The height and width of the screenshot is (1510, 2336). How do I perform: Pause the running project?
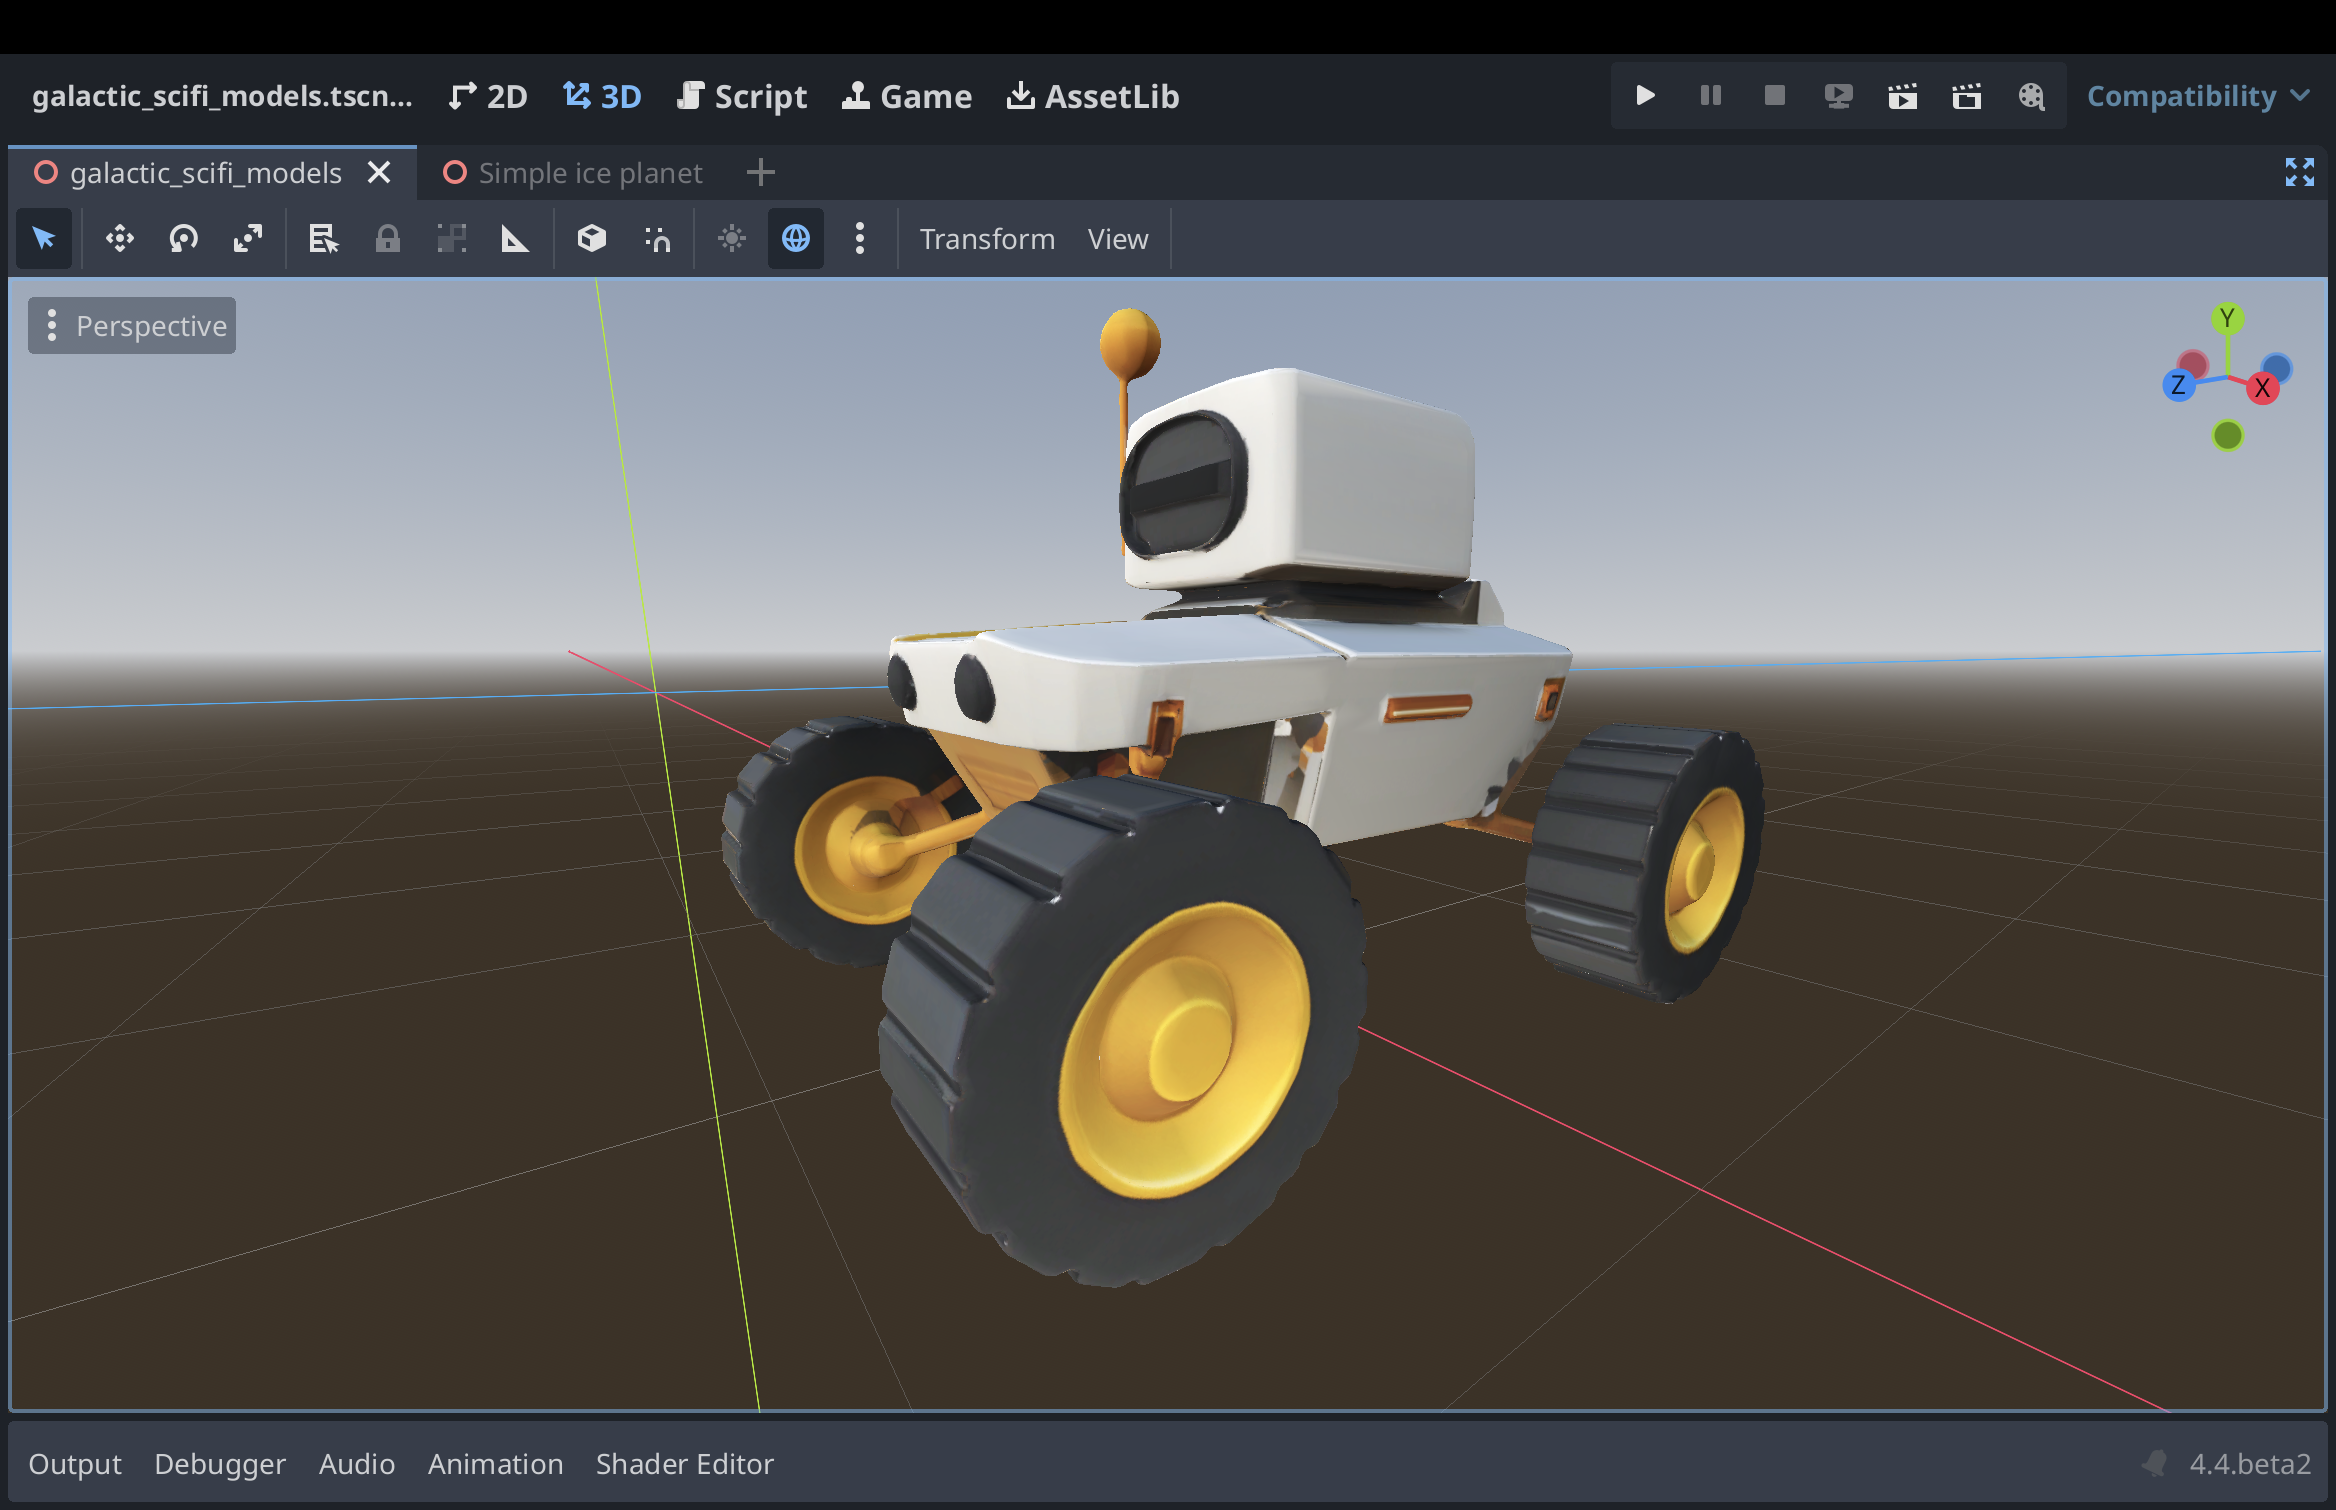[1711, 96]
